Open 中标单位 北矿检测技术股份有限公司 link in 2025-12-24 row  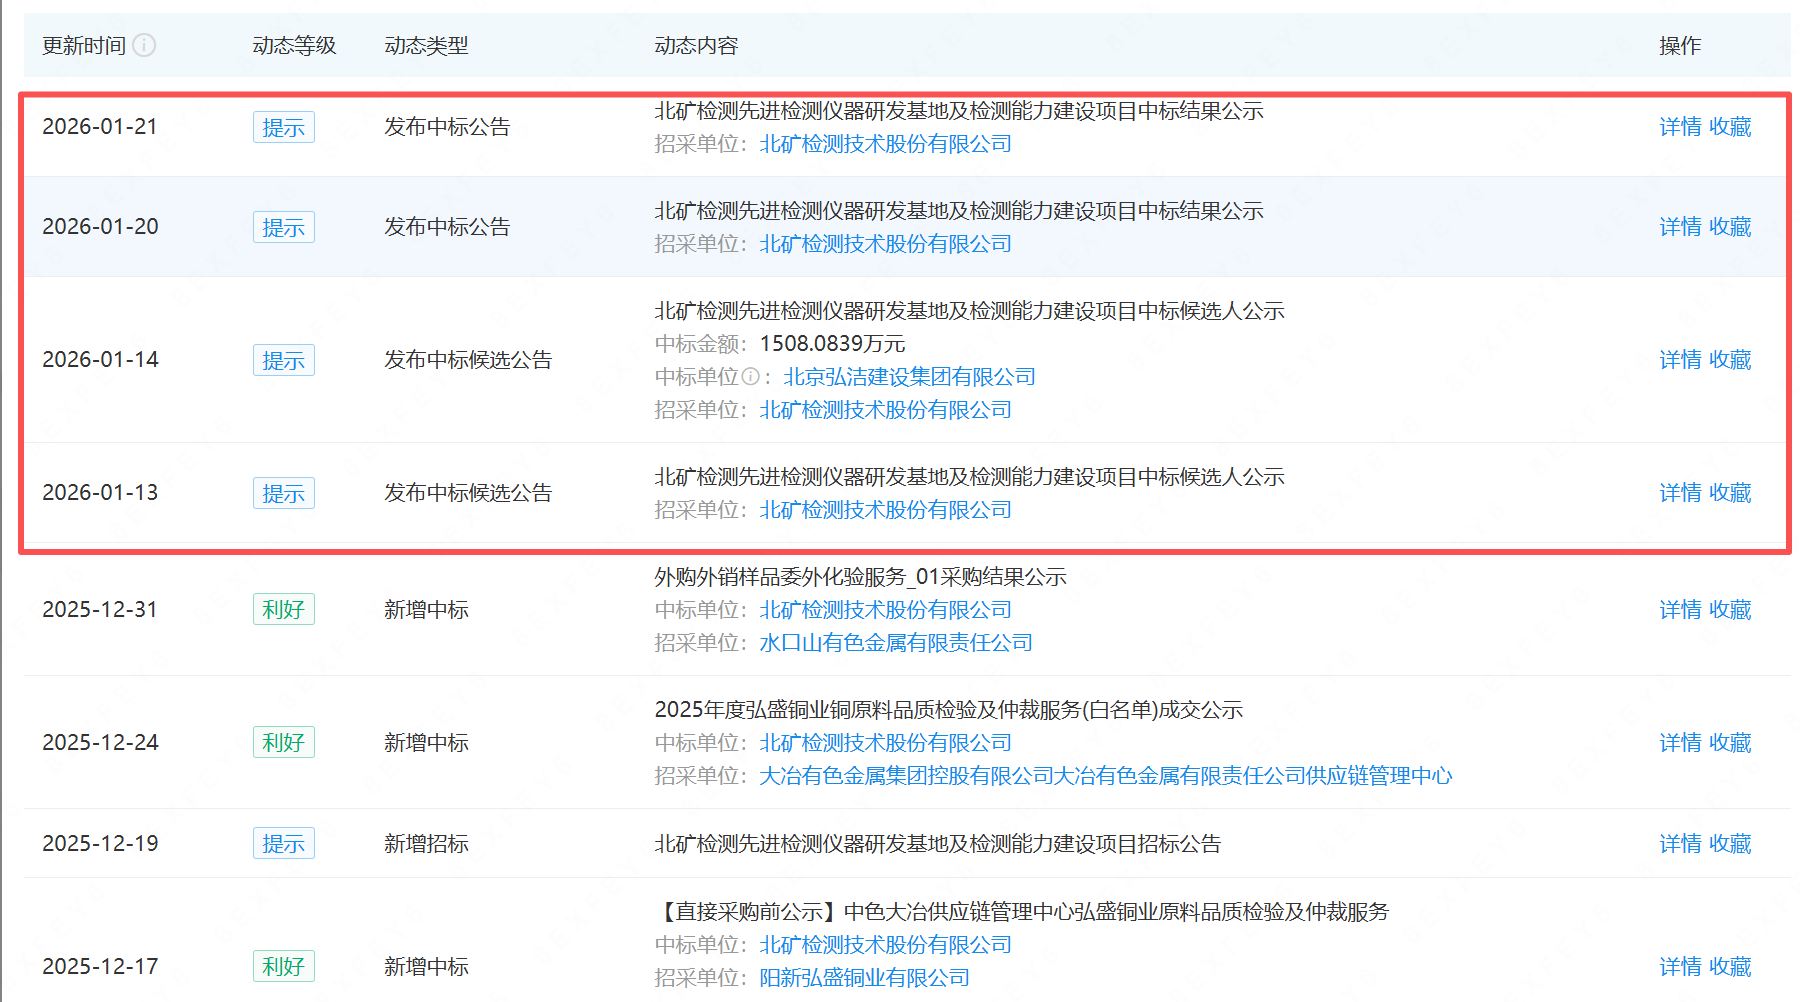(885, 743)
